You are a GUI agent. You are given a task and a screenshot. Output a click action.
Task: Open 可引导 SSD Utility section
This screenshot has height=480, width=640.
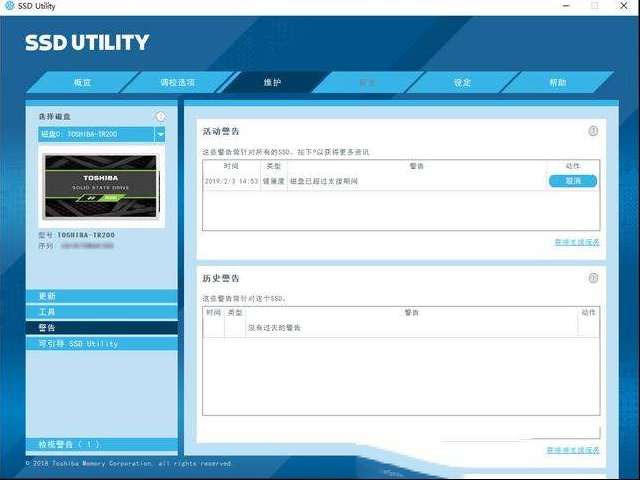(x=102, y=344)
